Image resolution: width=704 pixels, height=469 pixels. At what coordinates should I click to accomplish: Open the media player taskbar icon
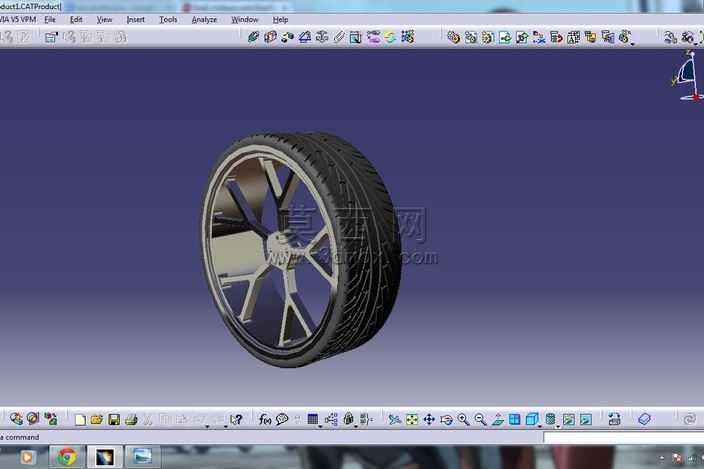coord(27,457)
